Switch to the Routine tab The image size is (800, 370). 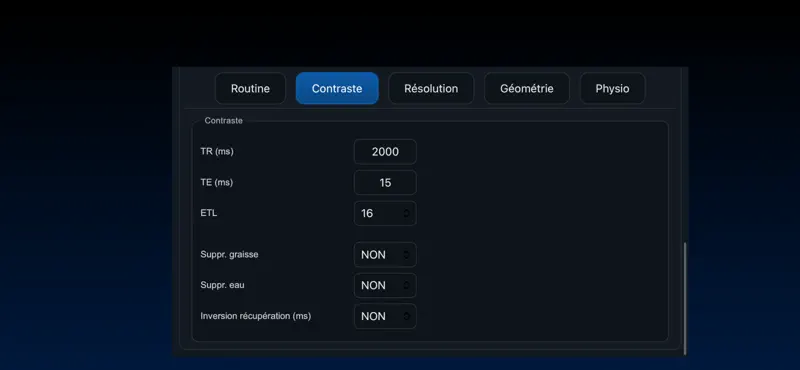point(250,88)
